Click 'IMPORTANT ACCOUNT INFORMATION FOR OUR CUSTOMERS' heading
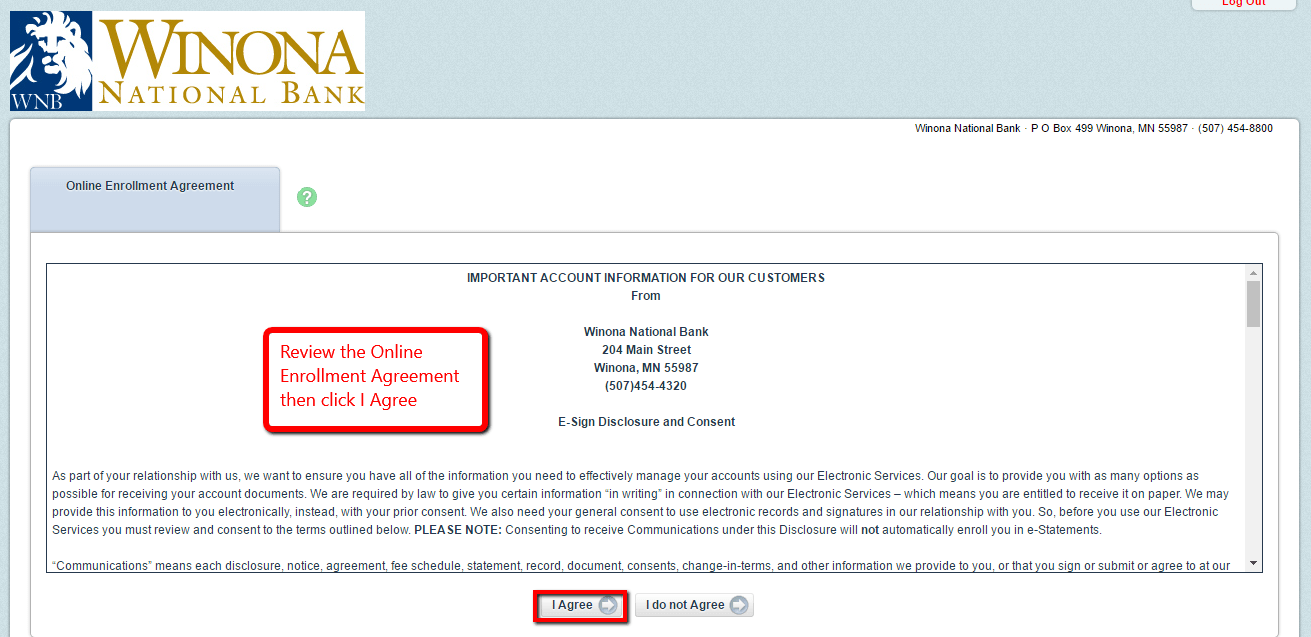The height and width of the screenshot is (637, 1311). tap(646, 278)
